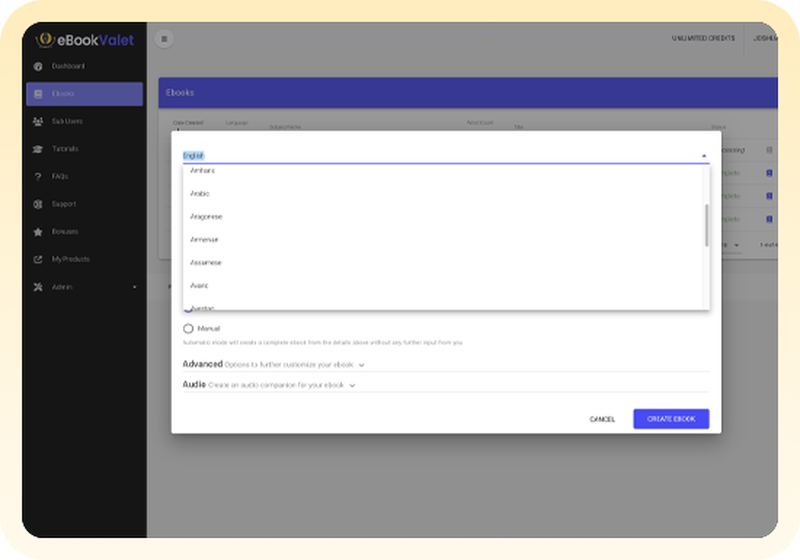The height and width of the screenshot is (560, 800).
Task: Click the Create Ebook button
Action: coord(671,419)
